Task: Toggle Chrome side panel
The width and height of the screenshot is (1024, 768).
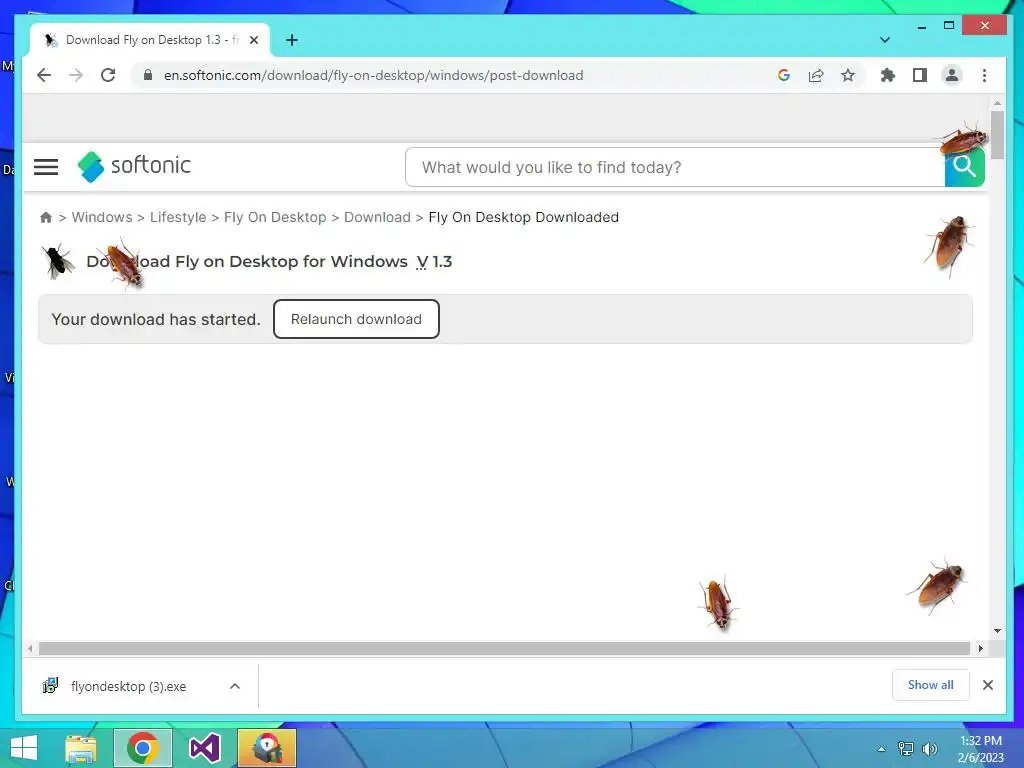Action: pos(920,75)
